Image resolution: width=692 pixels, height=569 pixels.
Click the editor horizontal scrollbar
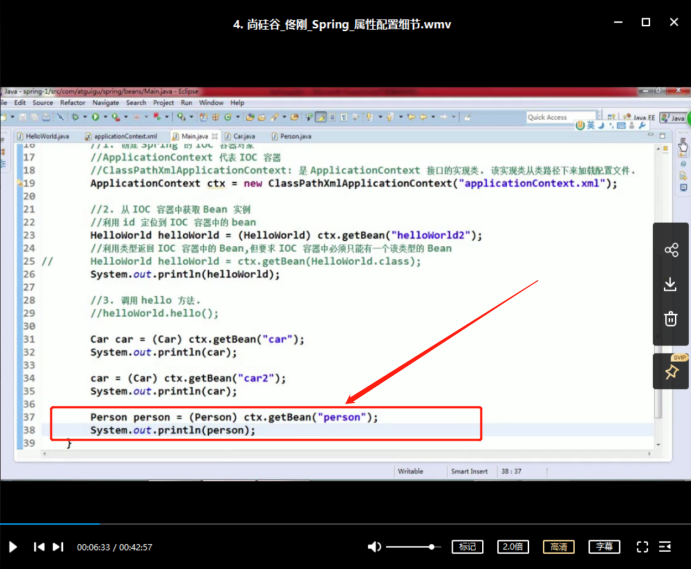pos(346,453)
